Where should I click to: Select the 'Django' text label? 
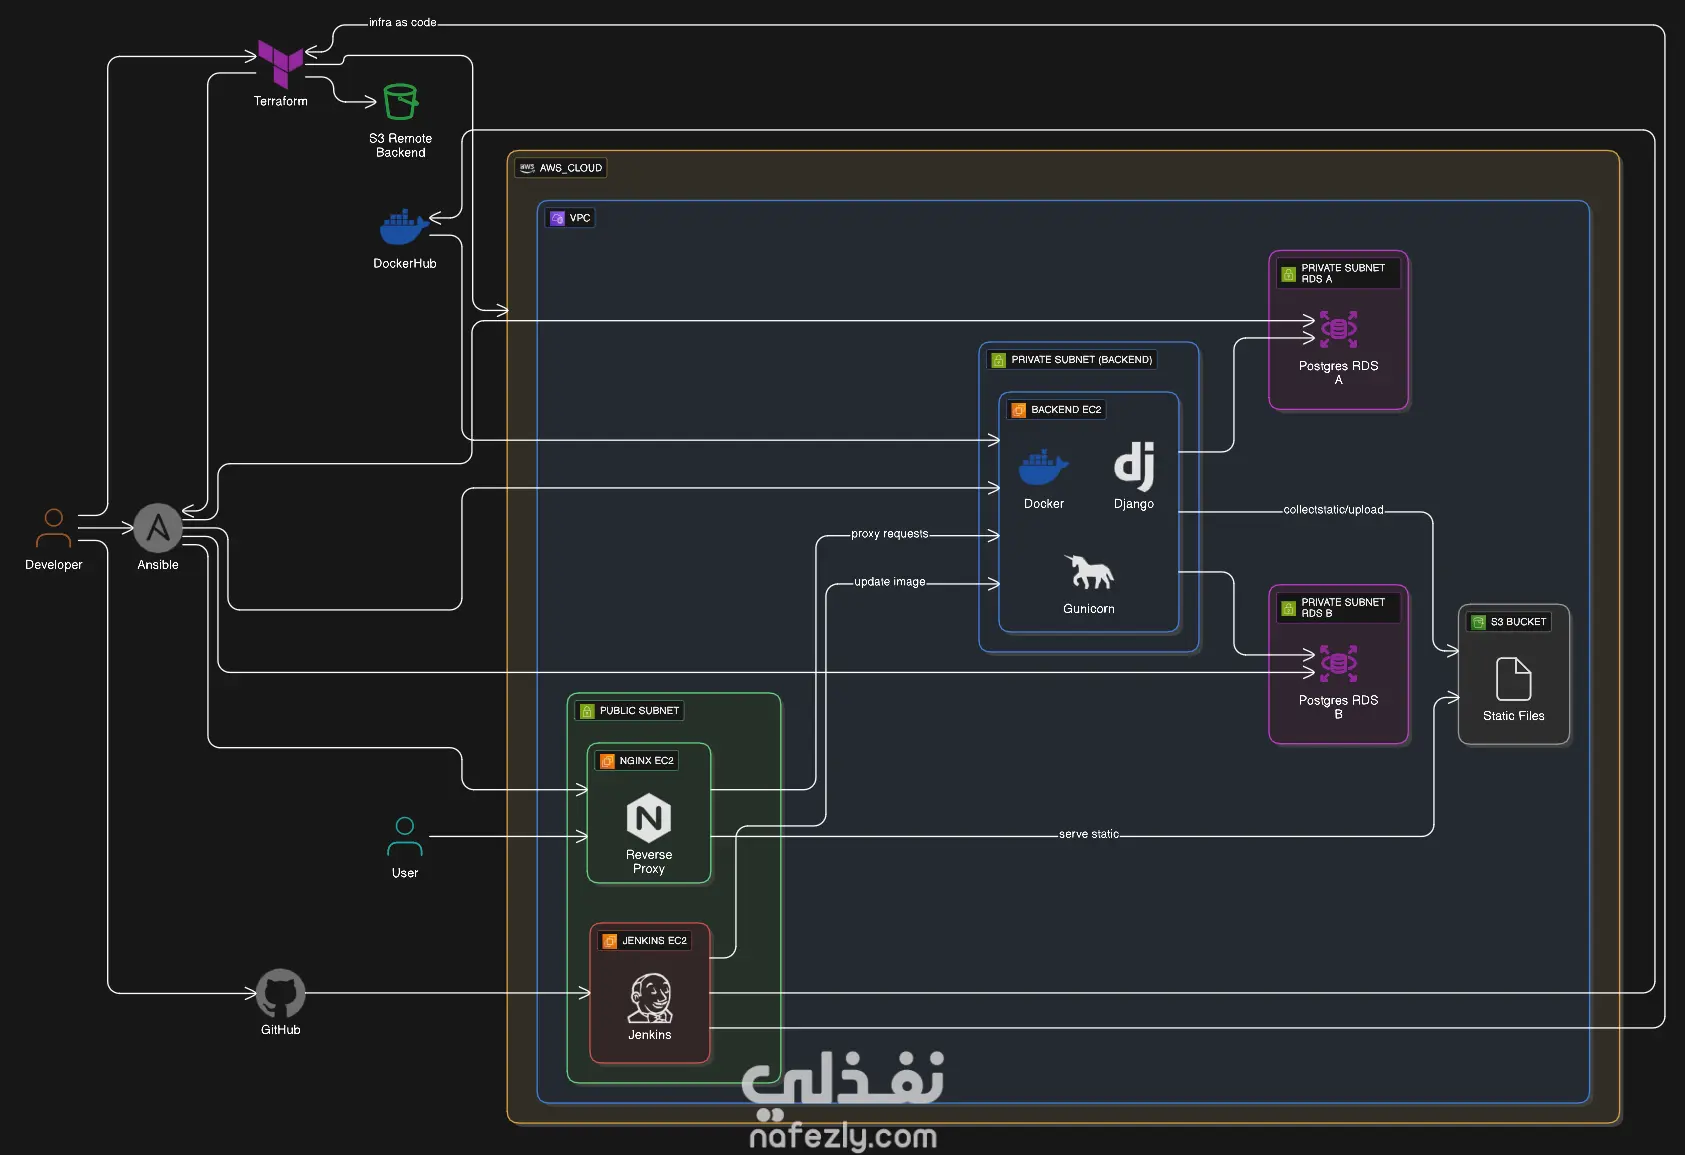[x=1134, y=504]
